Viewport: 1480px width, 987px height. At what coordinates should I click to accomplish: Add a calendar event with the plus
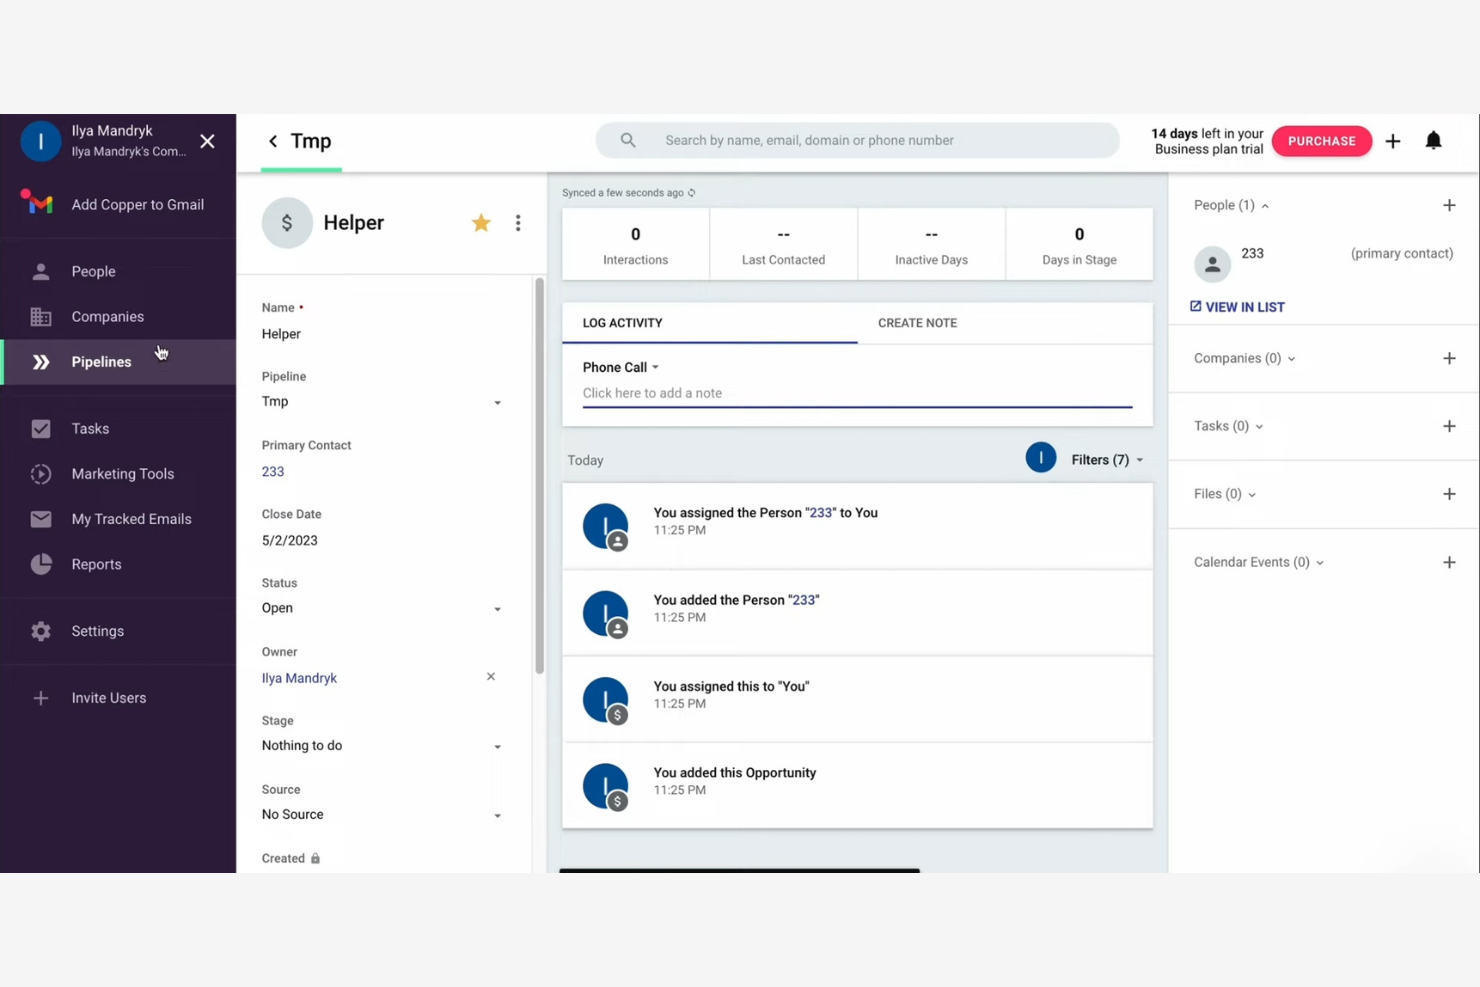tap(1449, 562)
